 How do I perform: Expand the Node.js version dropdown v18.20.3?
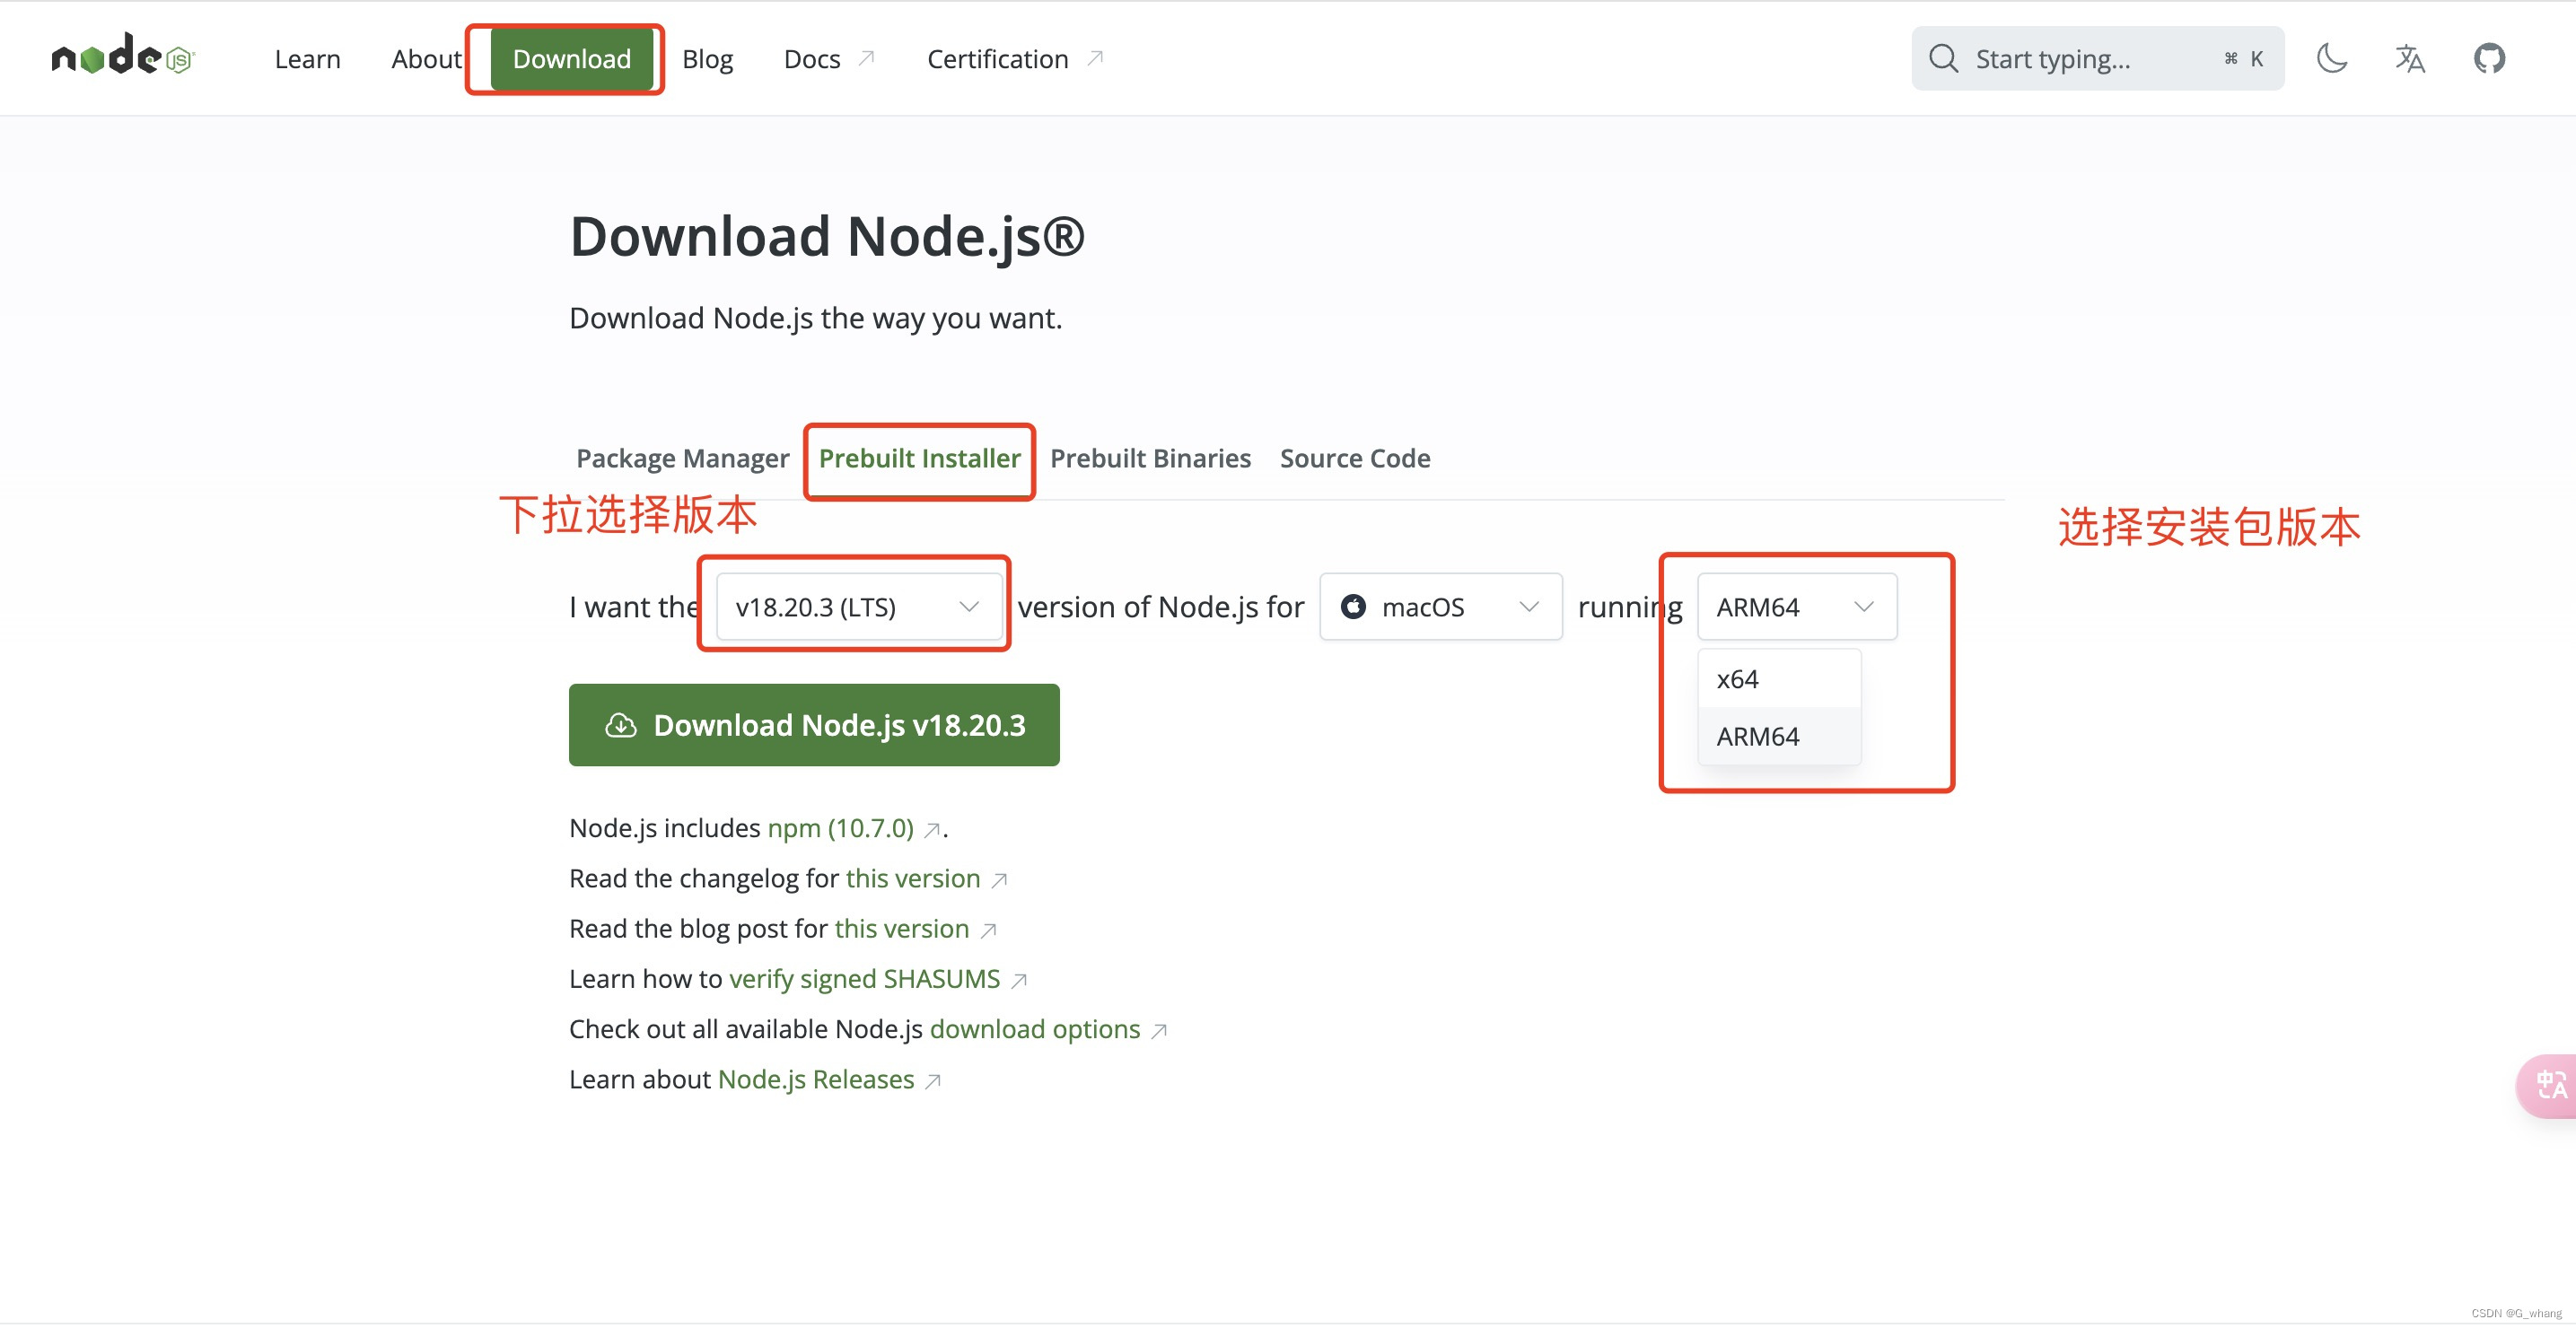pyautogui.click(x=854, y=605)
